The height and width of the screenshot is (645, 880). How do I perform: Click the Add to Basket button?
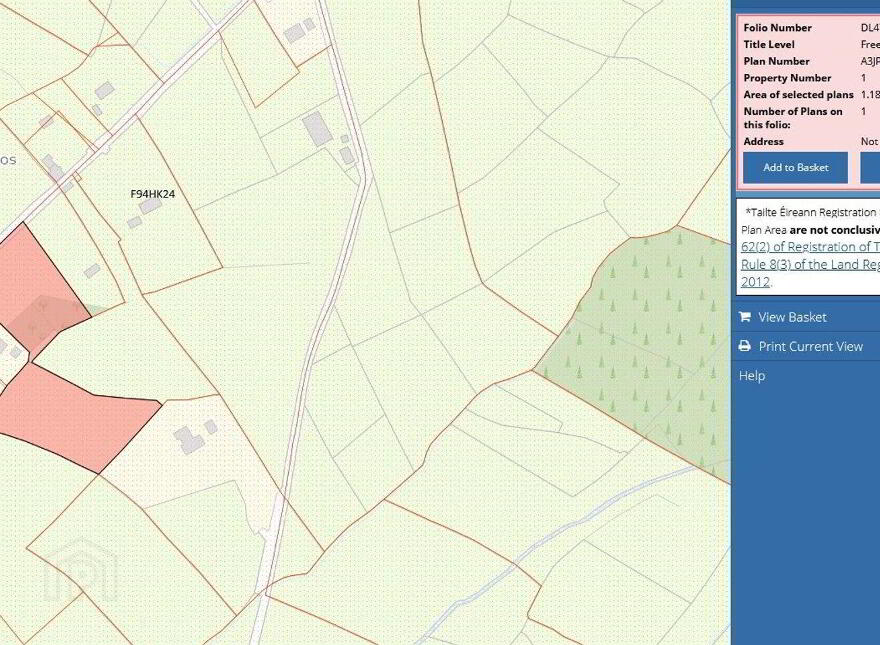(x=795, y=167)
